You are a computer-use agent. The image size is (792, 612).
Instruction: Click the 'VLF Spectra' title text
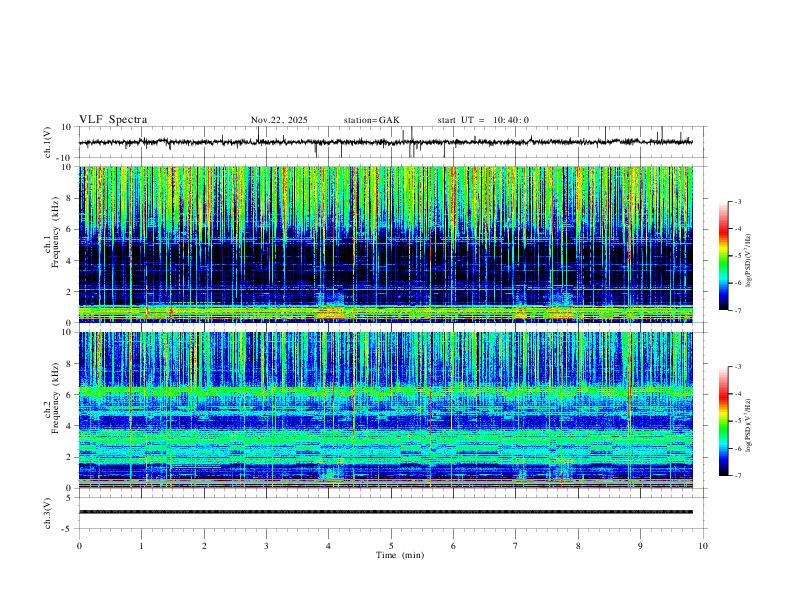click(113, 120)
